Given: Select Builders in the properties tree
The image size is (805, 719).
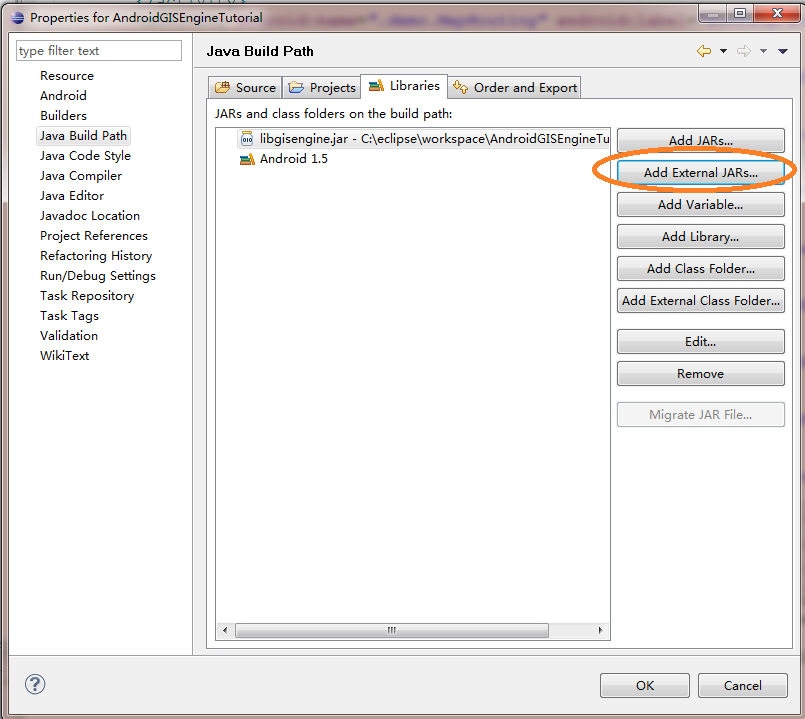Looking at the screenshot, I should tap(63, 116).
